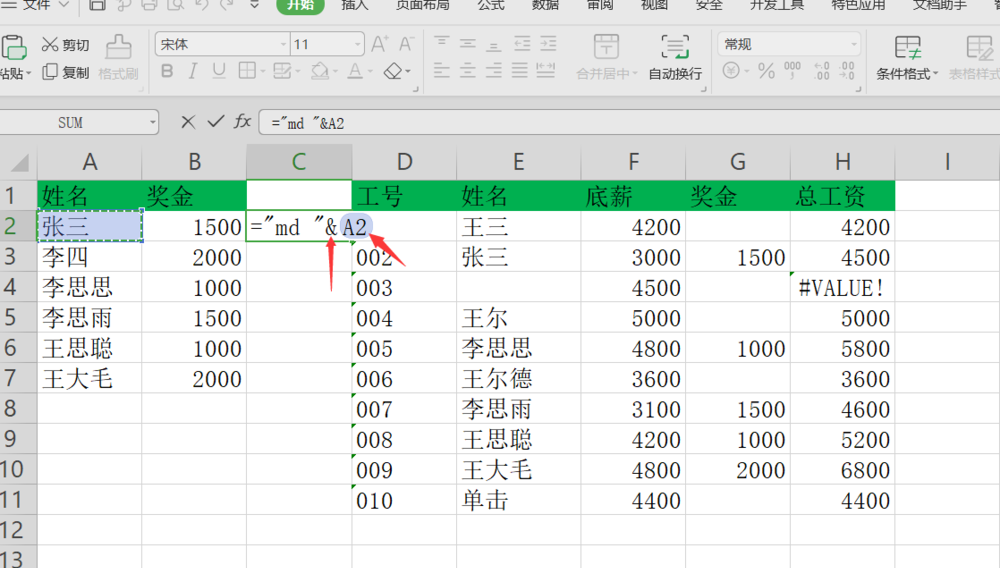Expand the font name dropdown 宋体
This screenshot has height=568, width=1000.
tap(283, 45)
